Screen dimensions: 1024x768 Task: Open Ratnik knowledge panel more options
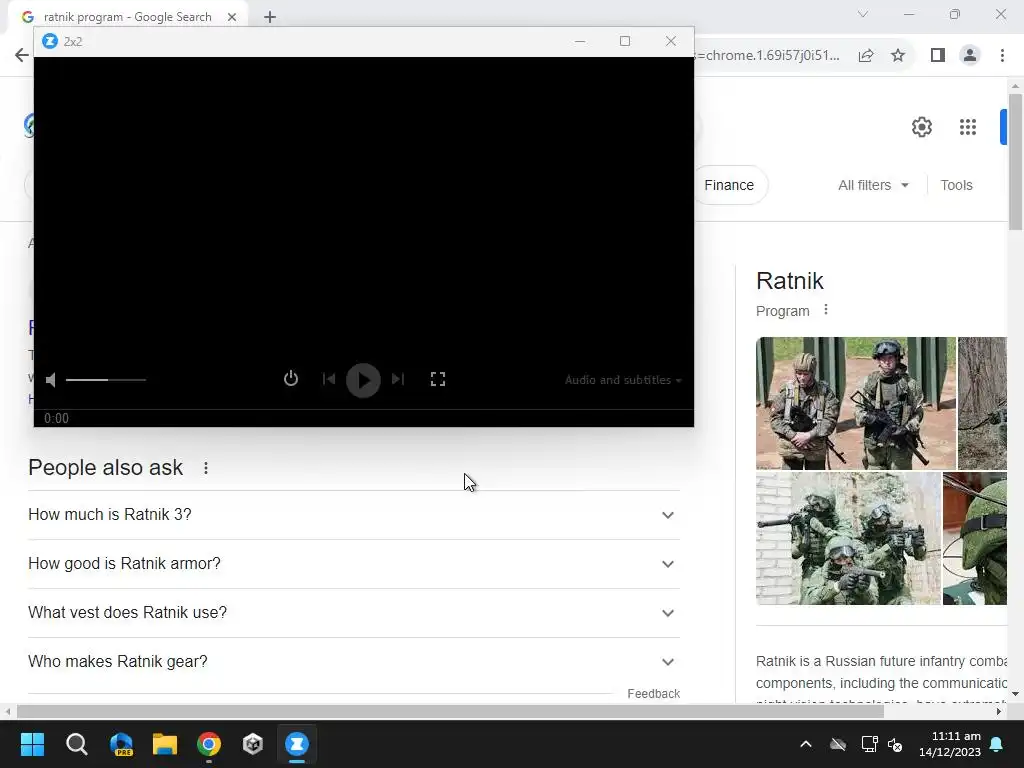coord(825,310)
